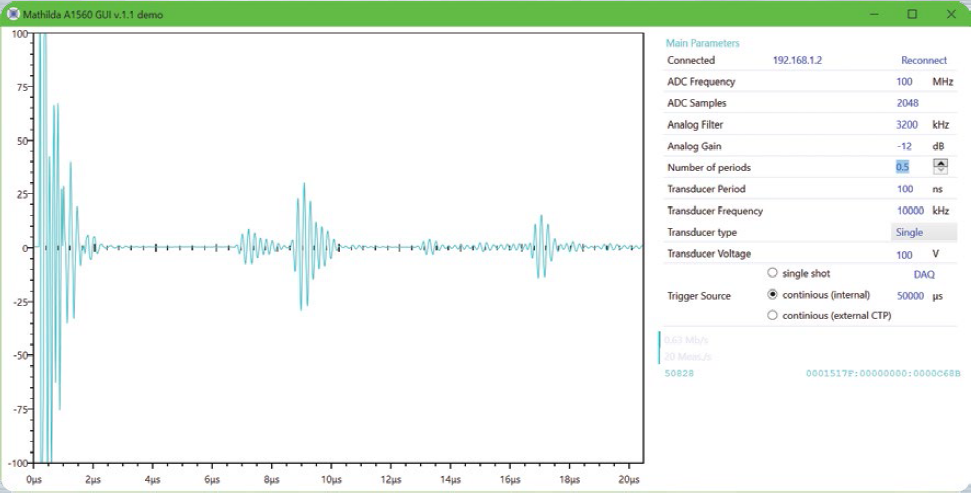971x493 pixels.
Task: Click the Number of periods value field
Action: click(903, 167)
